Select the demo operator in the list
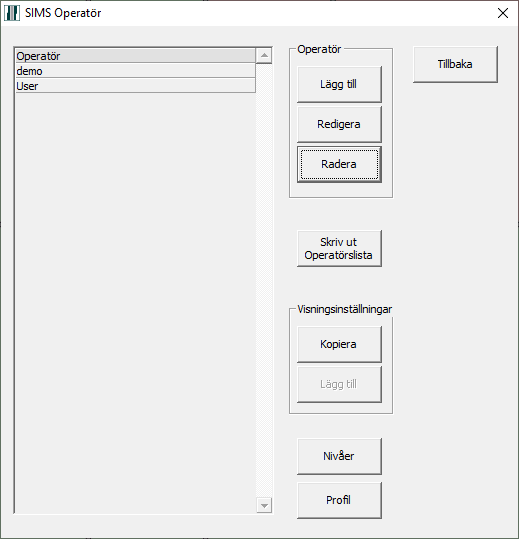Image resolution: width=519 pixels, height=539 pixels. [135, 71]
